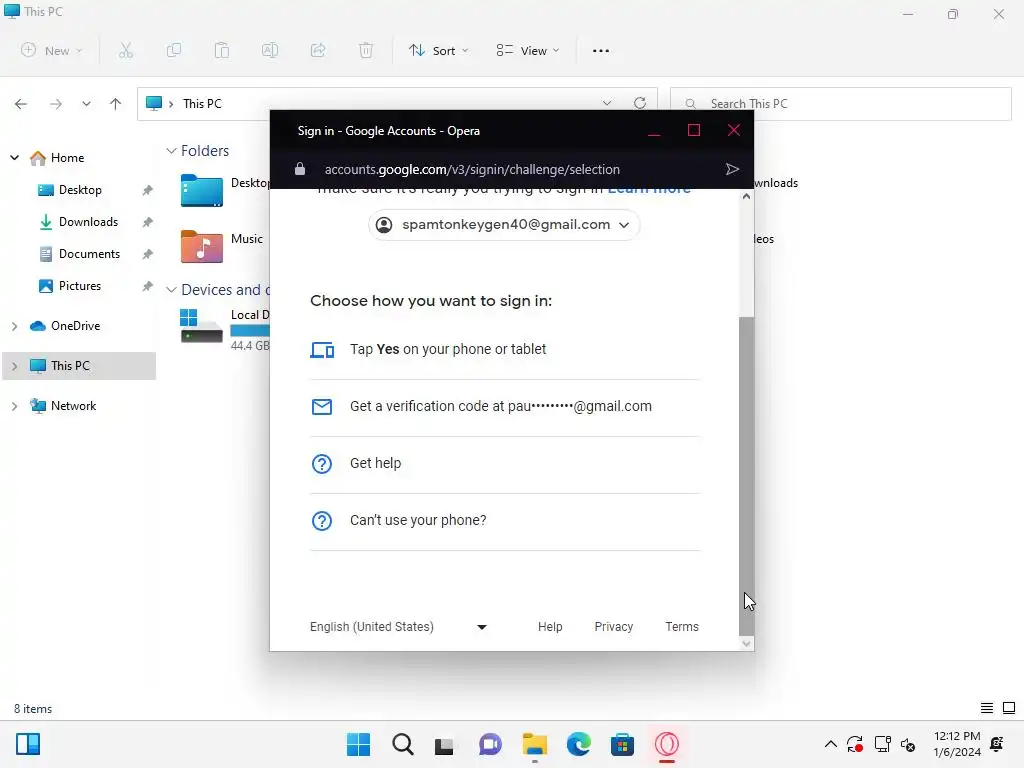The width and height of the screenshot is (1024, 768).
Task: Click Can't use your phone? option
Action: coord(505,521)
